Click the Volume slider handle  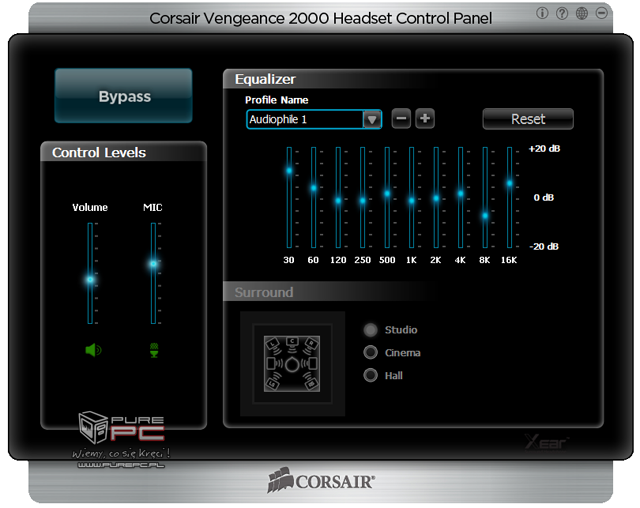(90, 280)
